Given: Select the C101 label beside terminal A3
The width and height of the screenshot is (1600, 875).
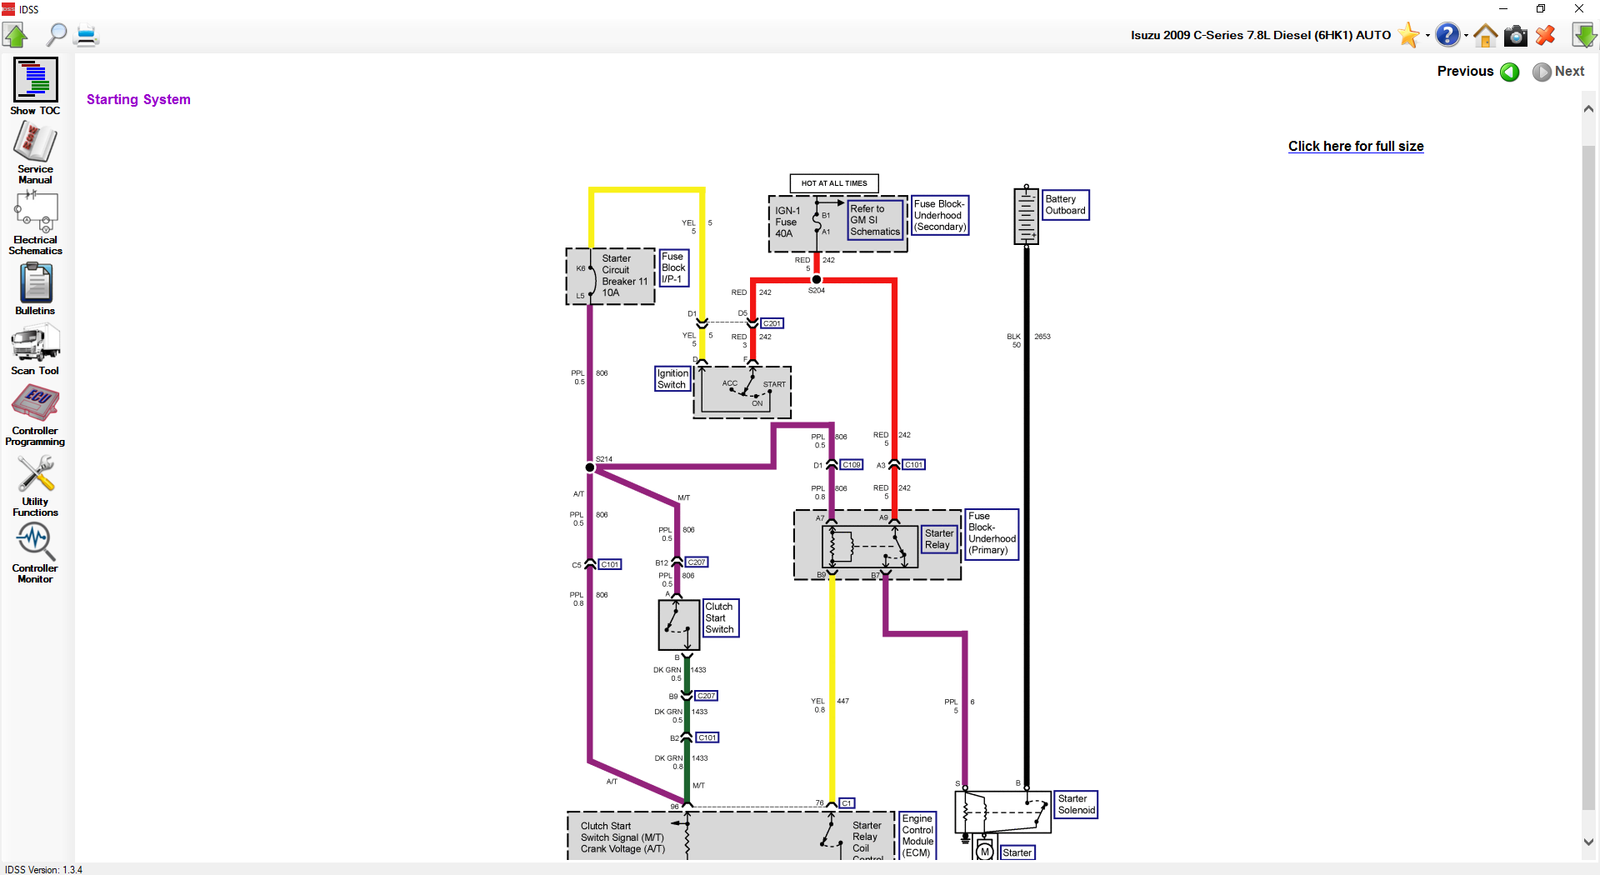Looking at the screenshot, I should (x=914, y=465).
